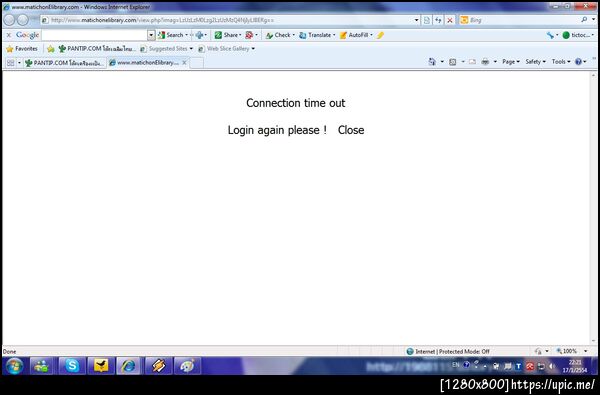The width and height of the screenshot is (600, 395).
Task: Click the vertical scrollbar up arrow
Action: click(594, 75)
